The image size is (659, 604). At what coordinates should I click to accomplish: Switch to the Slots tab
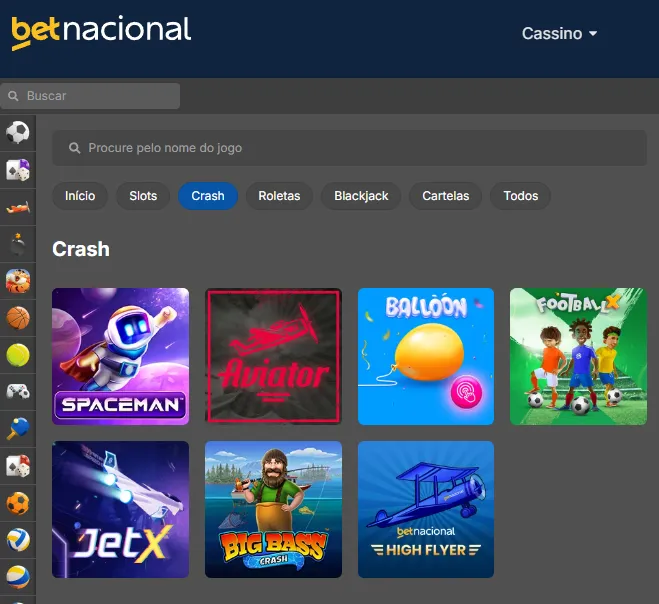coord(143,196)
